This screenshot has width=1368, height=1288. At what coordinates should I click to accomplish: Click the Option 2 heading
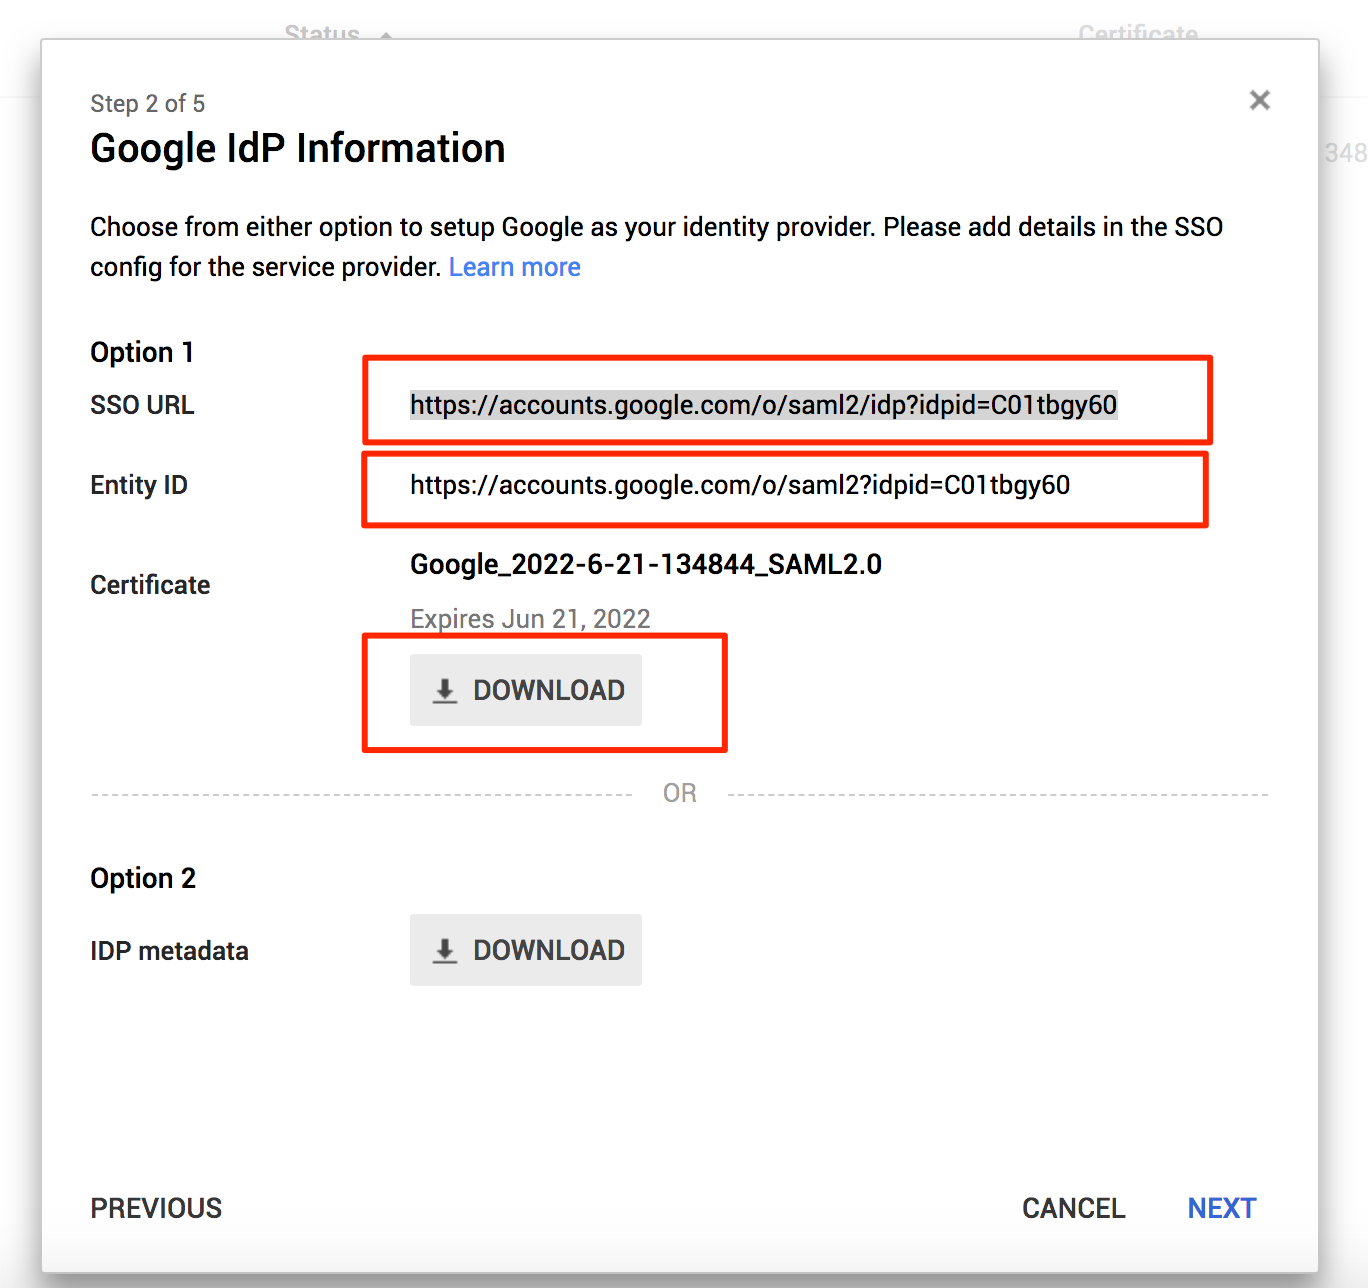[143, 878]
